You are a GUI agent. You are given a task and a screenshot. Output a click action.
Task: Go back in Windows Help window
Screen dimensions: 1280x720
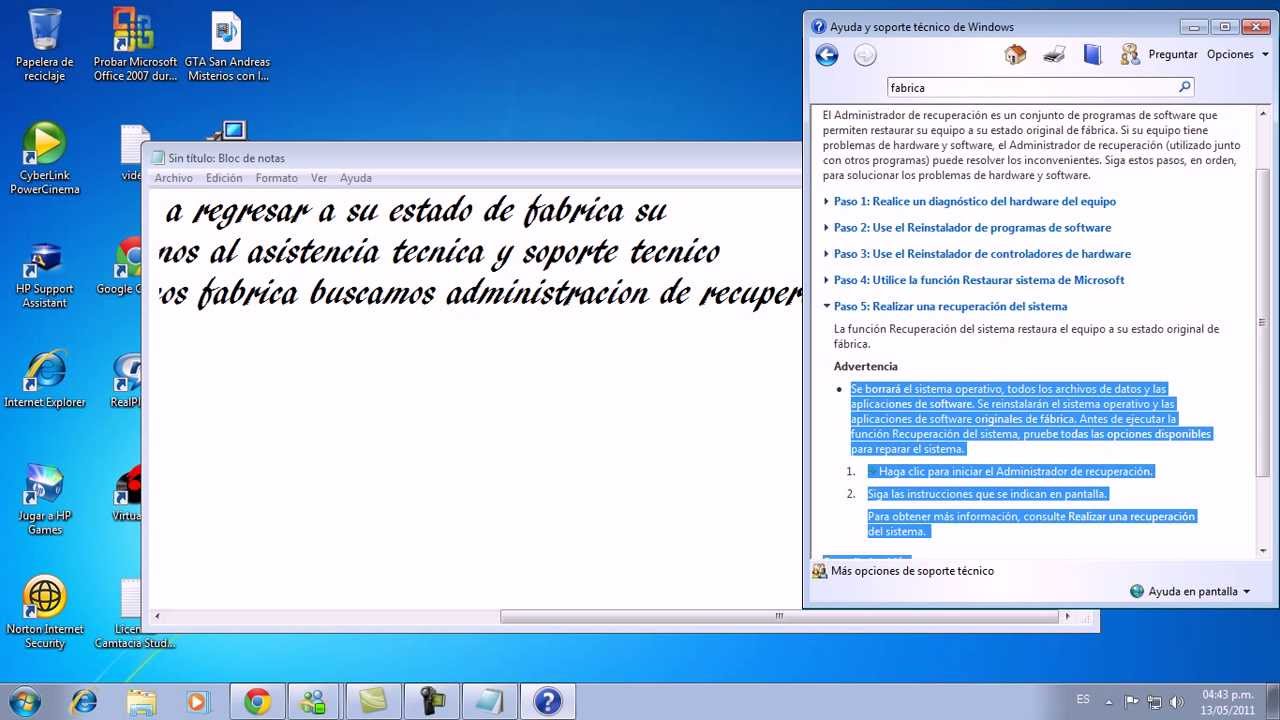(827, 55)
